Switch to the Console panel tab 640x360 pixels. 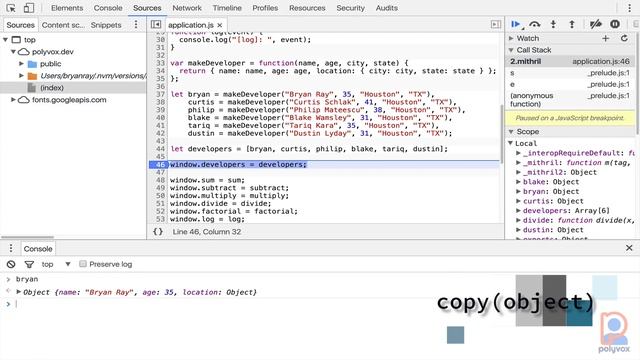[x=108, y=8]
